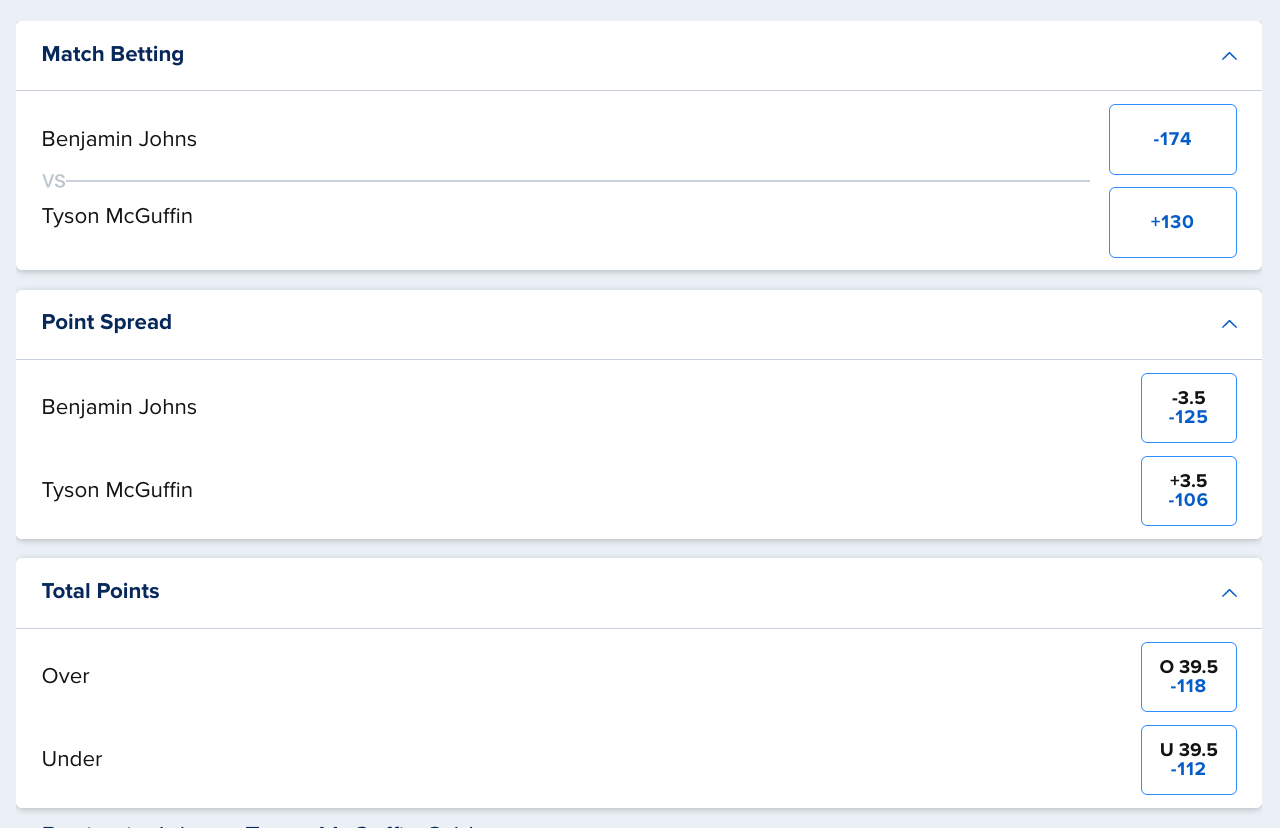
Task: Collapse the Match Betting section chevron
Action: tap(1229, 56)
